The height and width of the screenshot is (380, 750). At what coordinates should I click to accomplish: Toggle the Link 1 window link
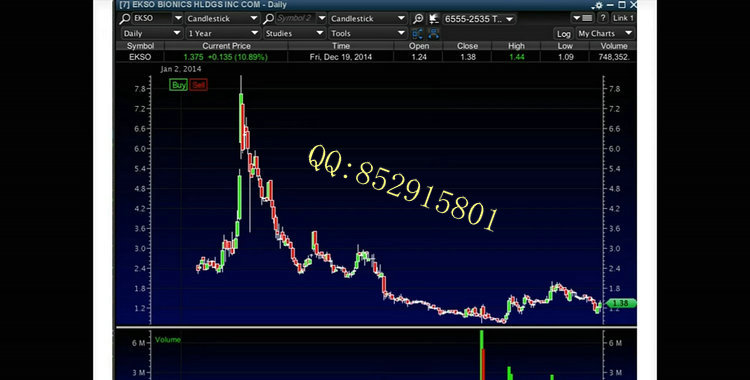(x=623, y=18)
